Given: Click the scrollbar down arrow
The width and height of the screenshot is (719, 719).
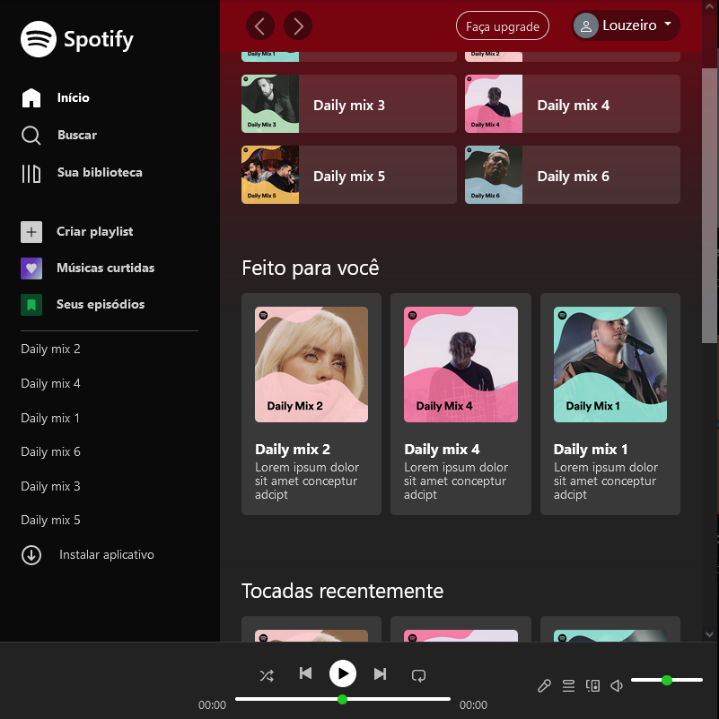Looking at the screenshot, I should click(709, 635).
